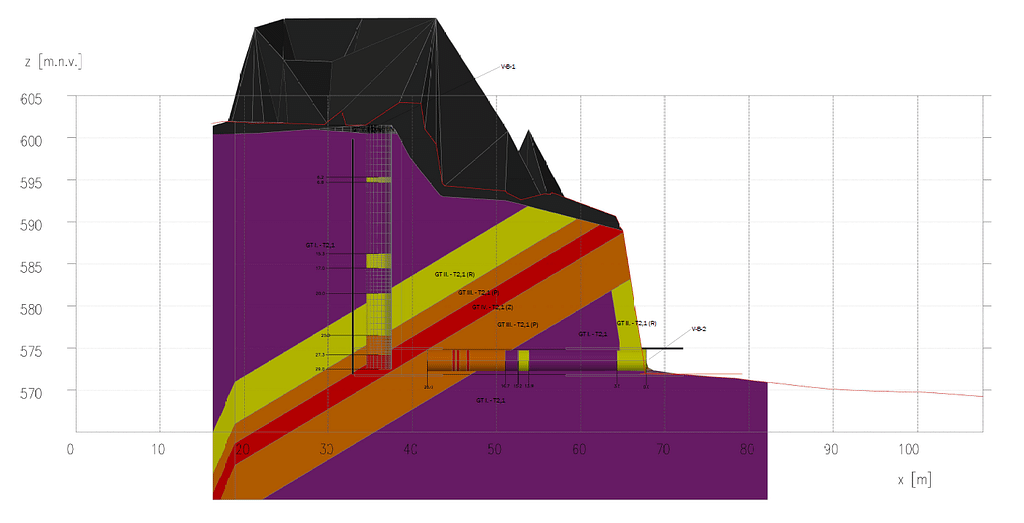Click GT II. - T2,1 (R) label on yellow diagonal band
The height and width of the screenshot is (523, 1024).
click(454, 274)
